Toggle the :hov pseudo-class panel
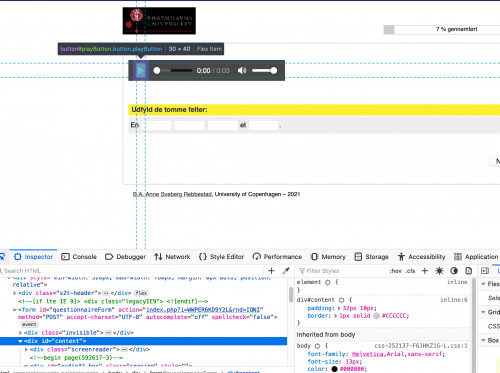 (x=395, y=271)
